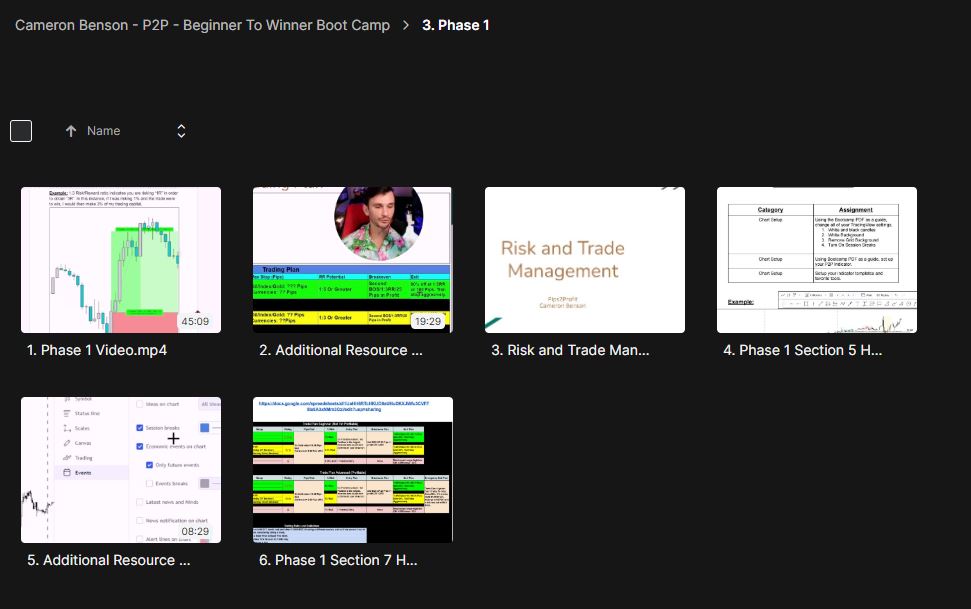Viewport: 971px width, 609px height.
Task: Select the '1. Phase 1 Video.mp4' filename
Action: pos(97,350)
